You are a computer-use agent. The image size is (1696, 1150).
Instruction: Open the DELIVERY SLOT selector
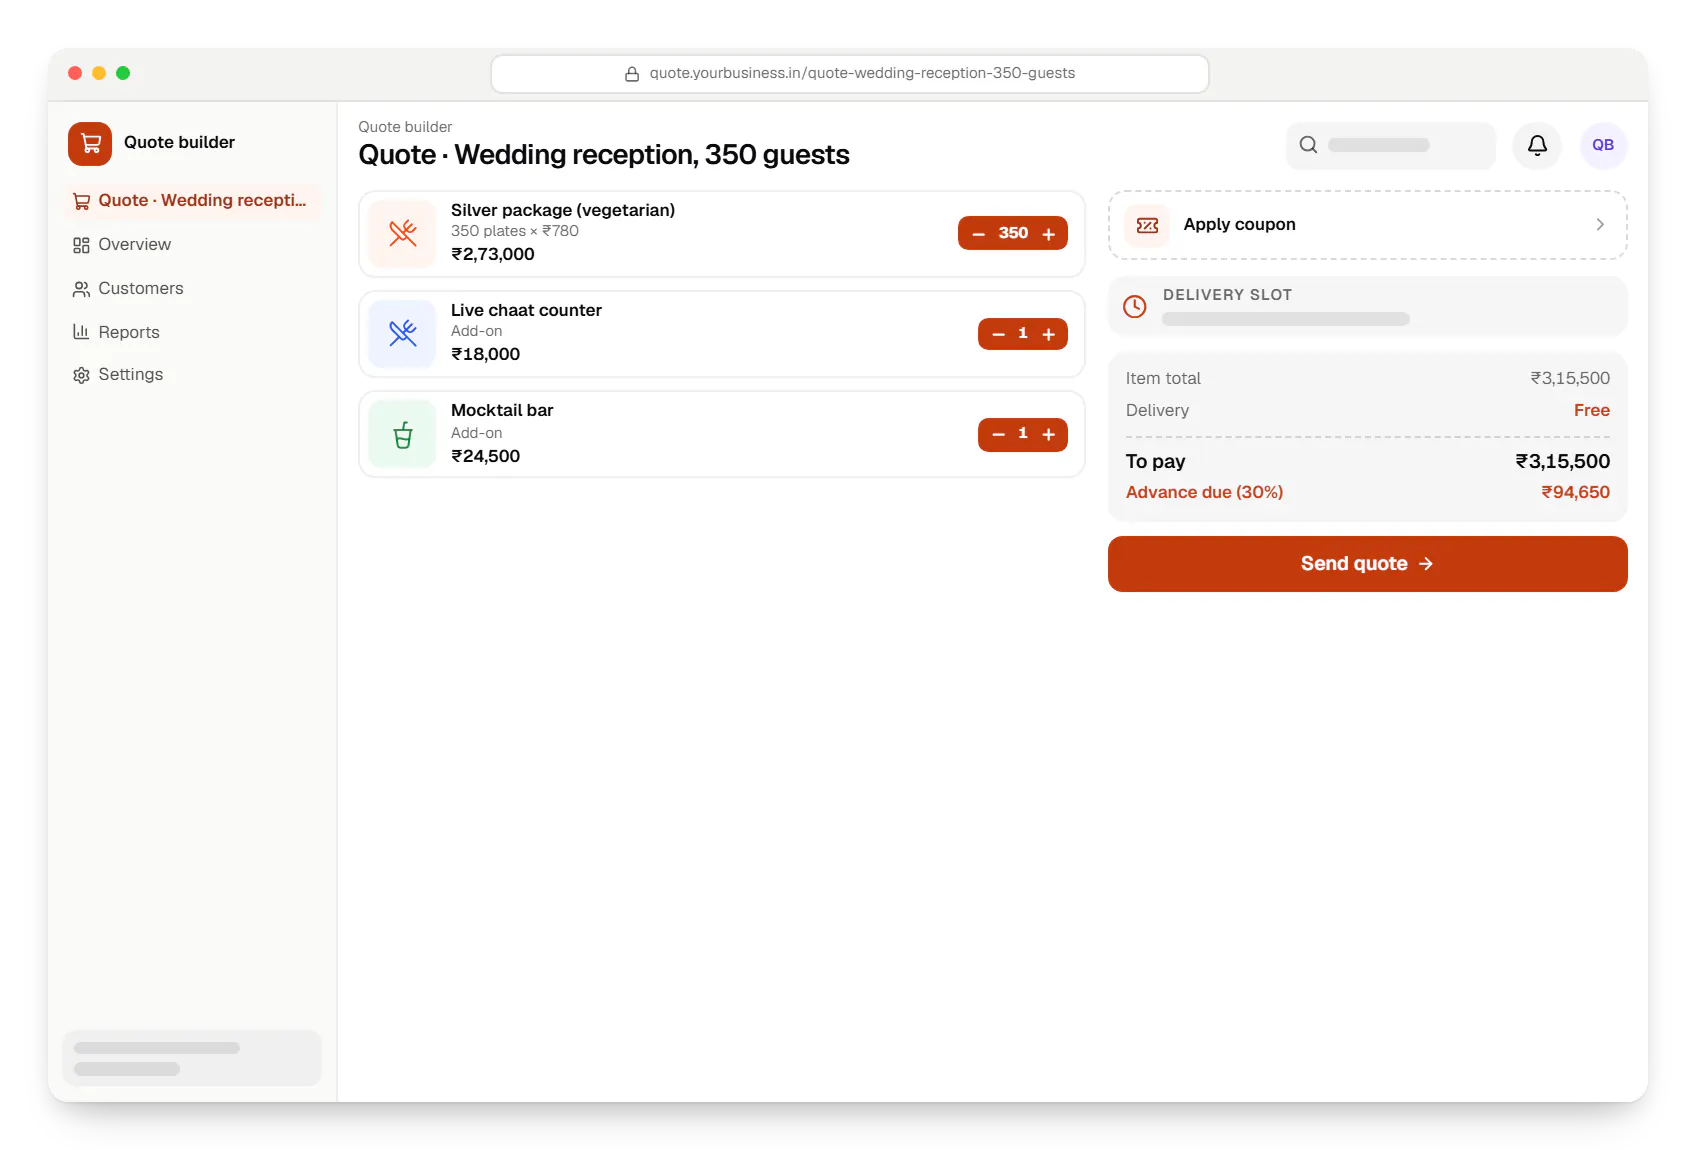coord(1367,307)
